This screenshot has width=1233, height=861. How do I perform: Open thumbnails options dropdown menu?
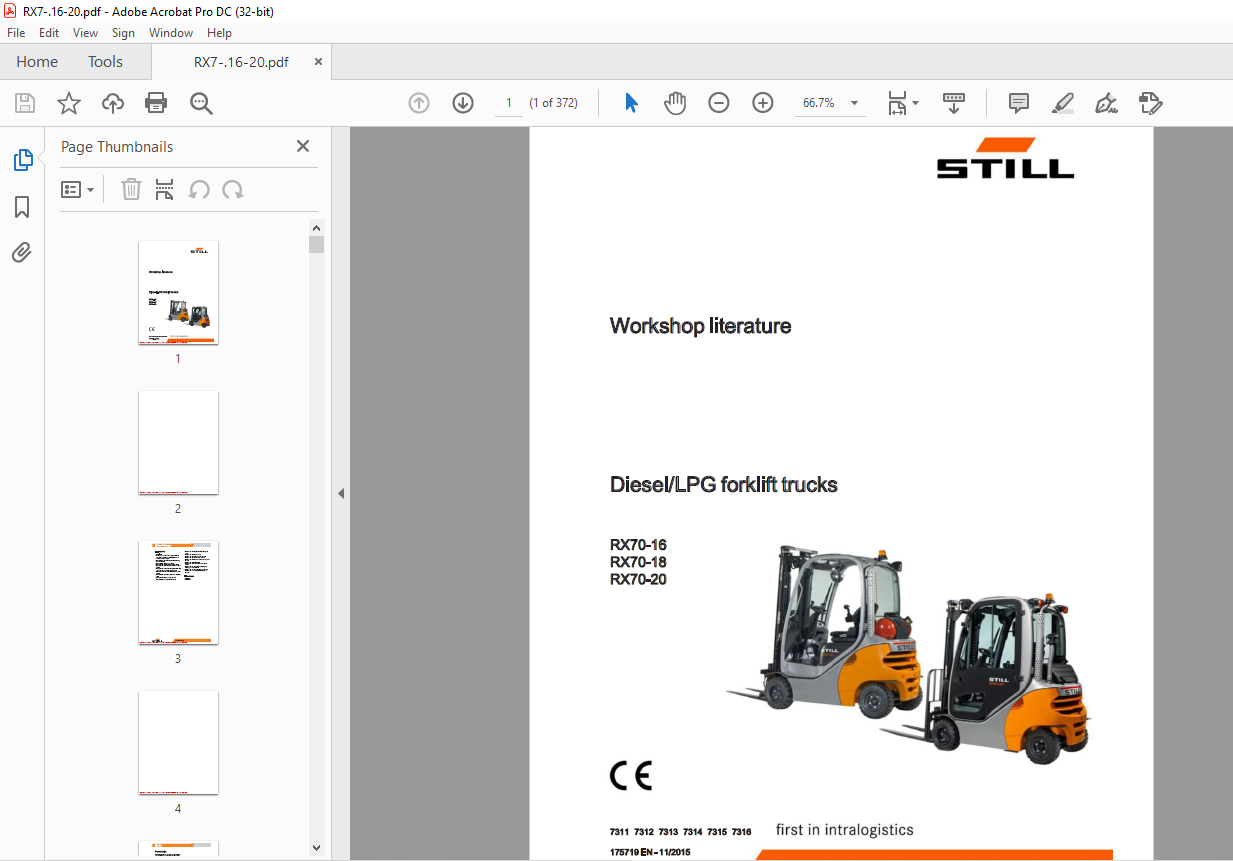tap(77, 189)
